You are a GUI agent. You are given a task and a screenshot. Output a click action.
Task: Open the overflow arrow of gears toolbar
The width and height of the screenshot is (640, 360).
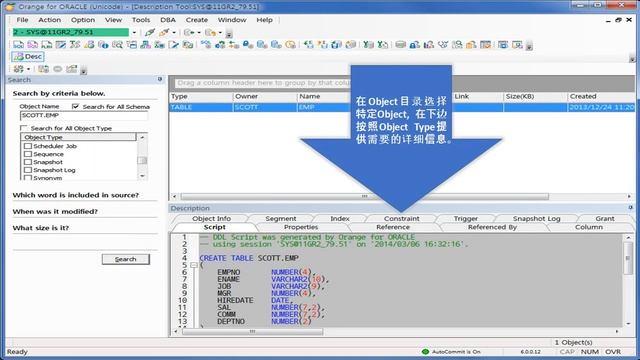click(x=84, y=71)
